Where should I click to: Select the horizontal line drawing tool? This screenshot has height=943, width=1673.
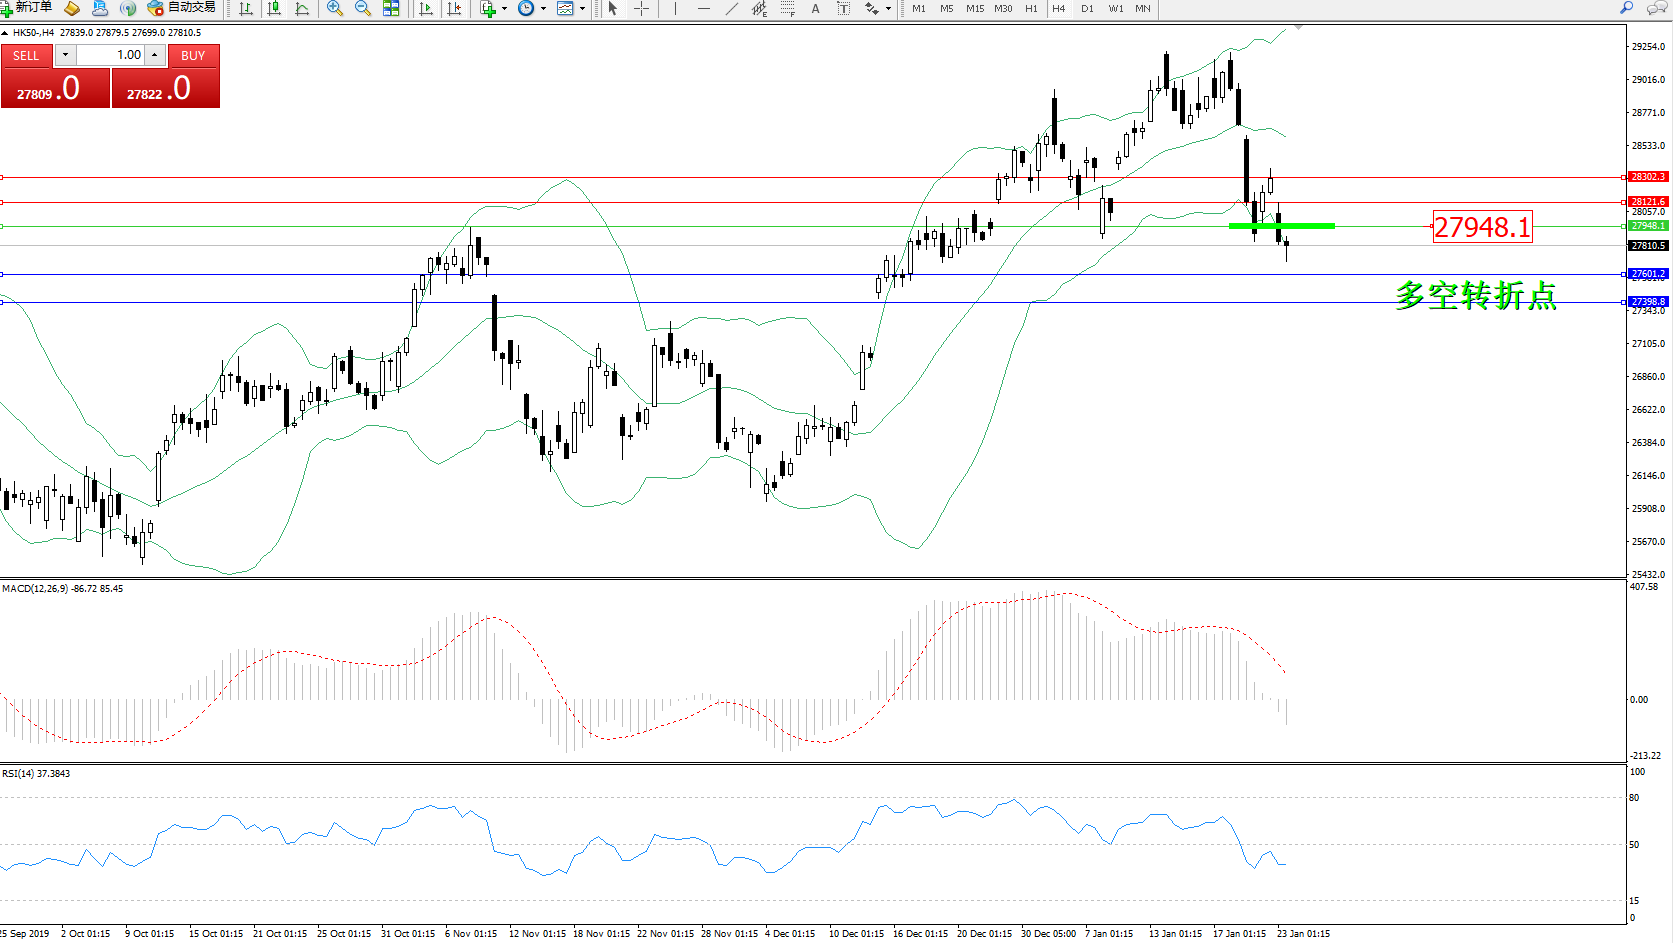703,8
